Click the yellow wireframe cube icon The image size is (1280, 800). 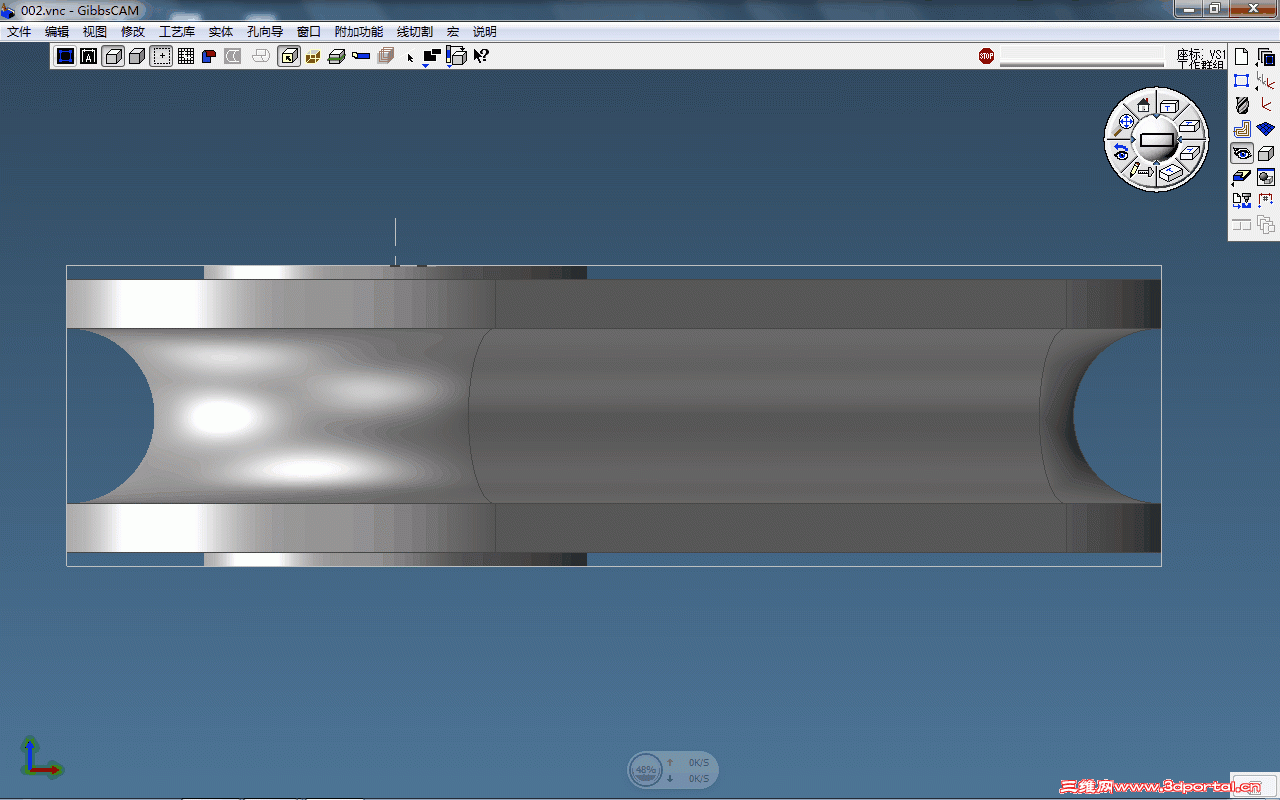313,56
